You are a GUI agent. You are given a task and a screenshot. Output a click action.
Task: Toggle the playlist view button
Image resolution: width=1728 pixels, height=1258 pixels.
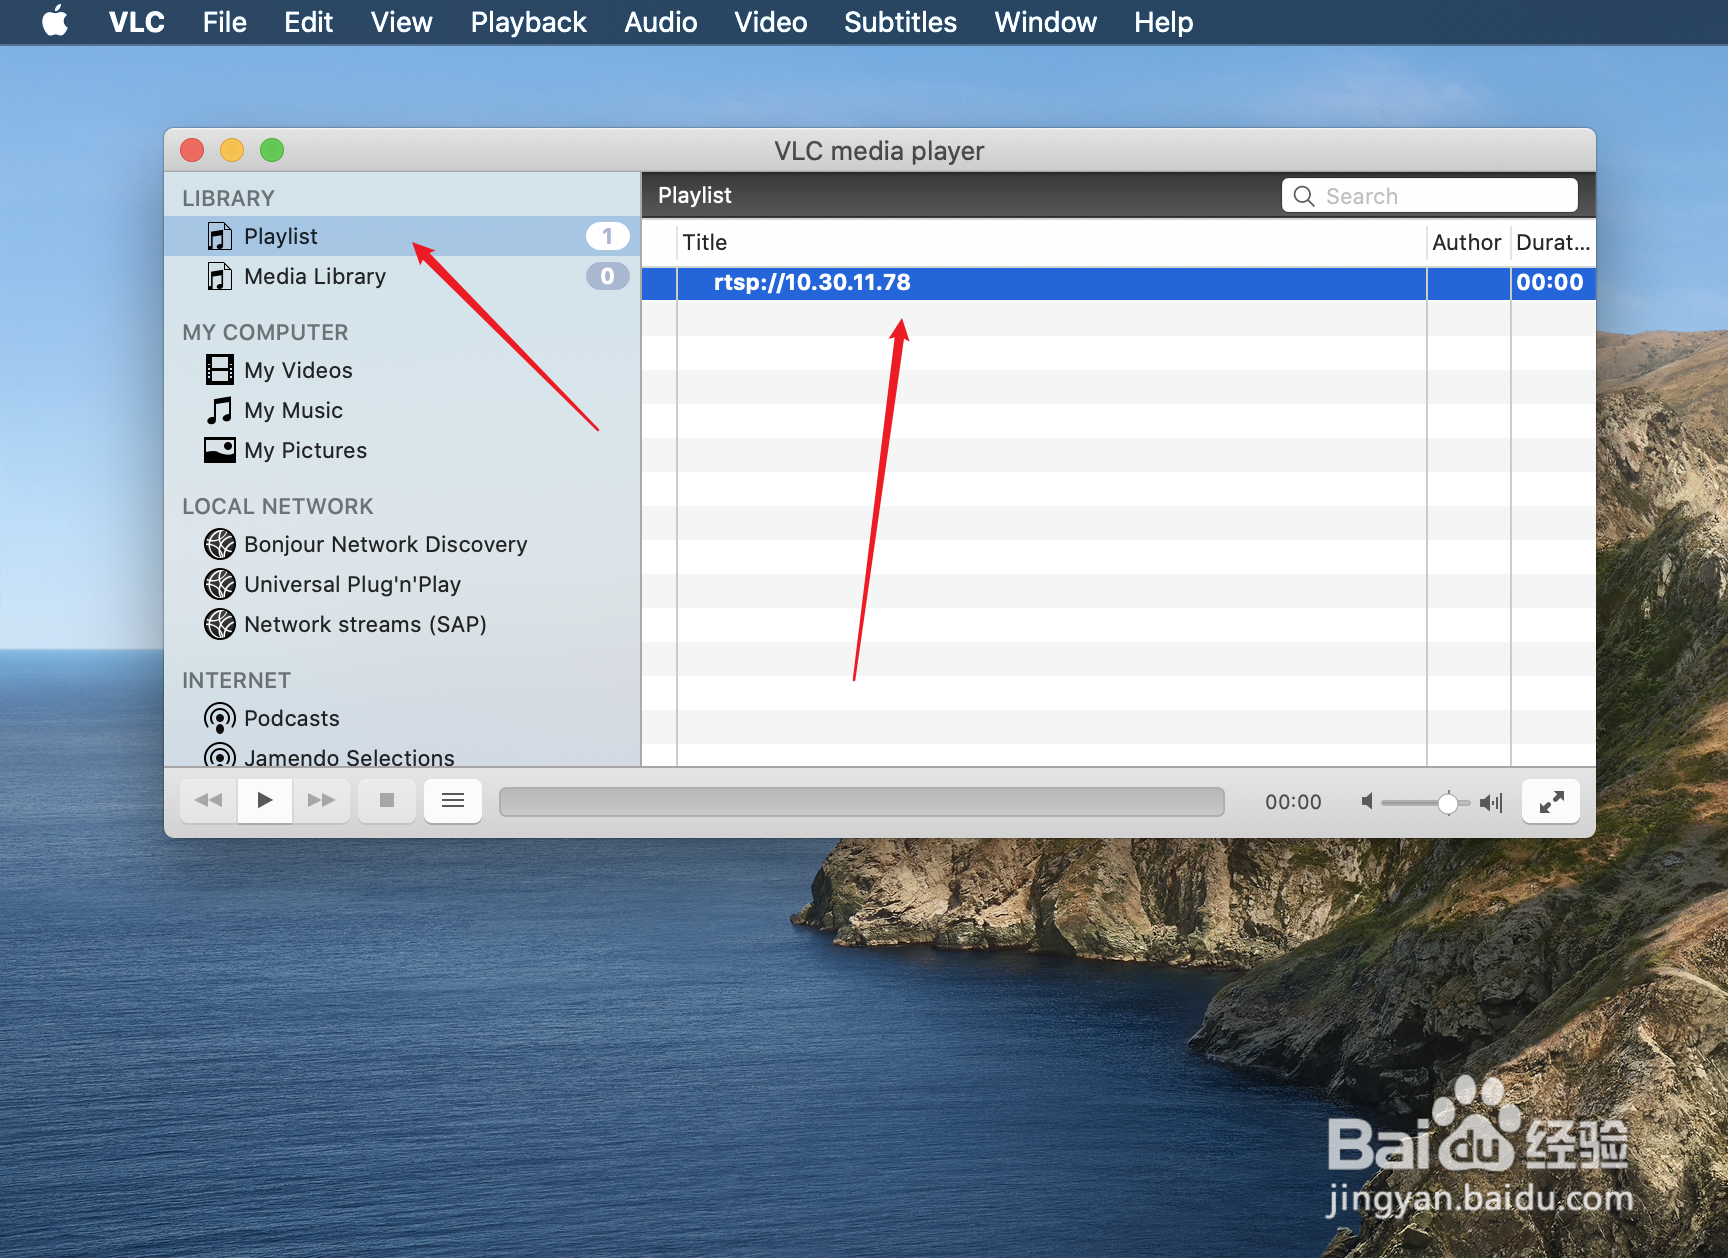pyautogui.click(x=453, y=800)
